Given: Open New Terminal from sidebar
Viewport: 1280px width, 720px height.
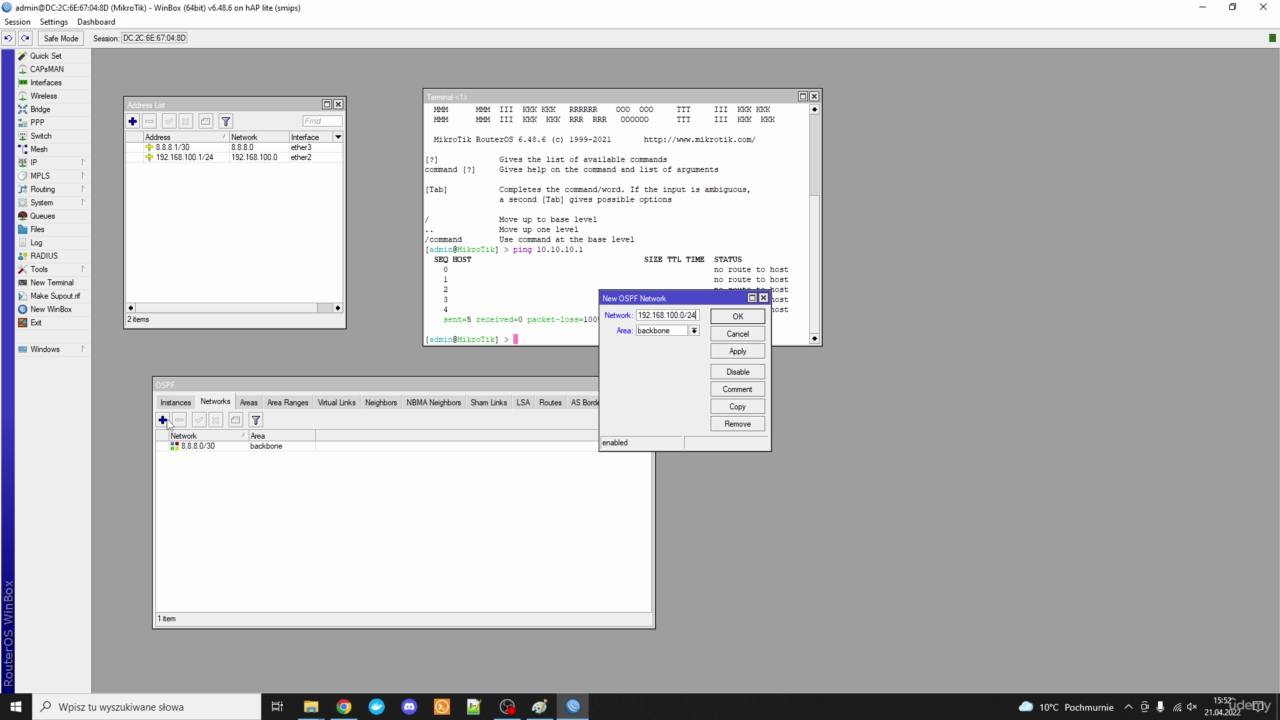Looking at the screenshot, I should tap(51, 282).
